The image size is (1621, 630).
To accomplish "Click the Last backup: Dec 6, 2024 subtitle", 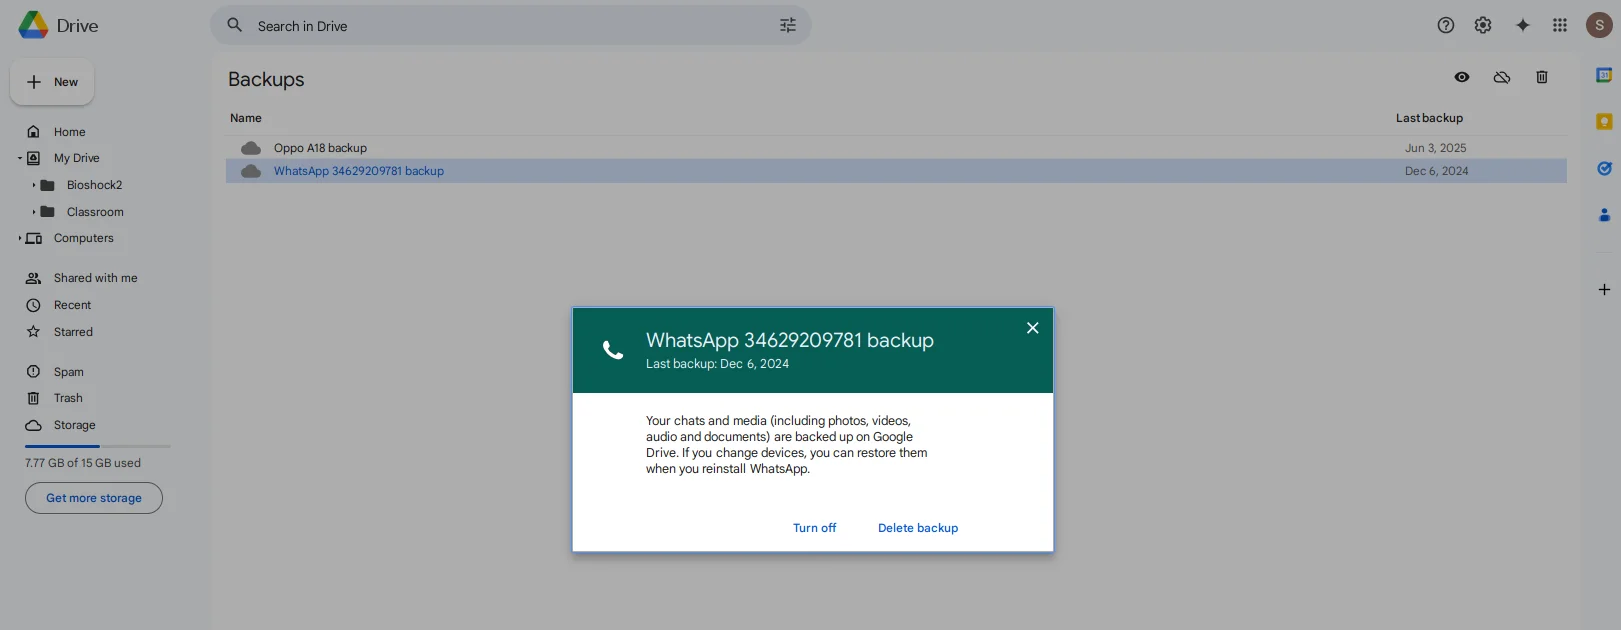I will pyautogui.click(x=717, y=364).
